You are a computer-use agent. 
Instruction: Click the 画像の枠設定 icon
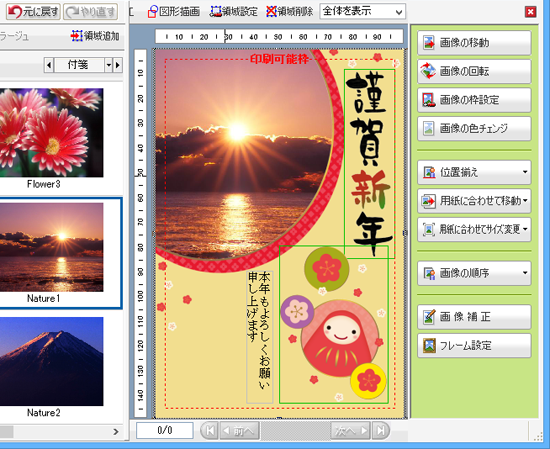[x=429, y=100]
